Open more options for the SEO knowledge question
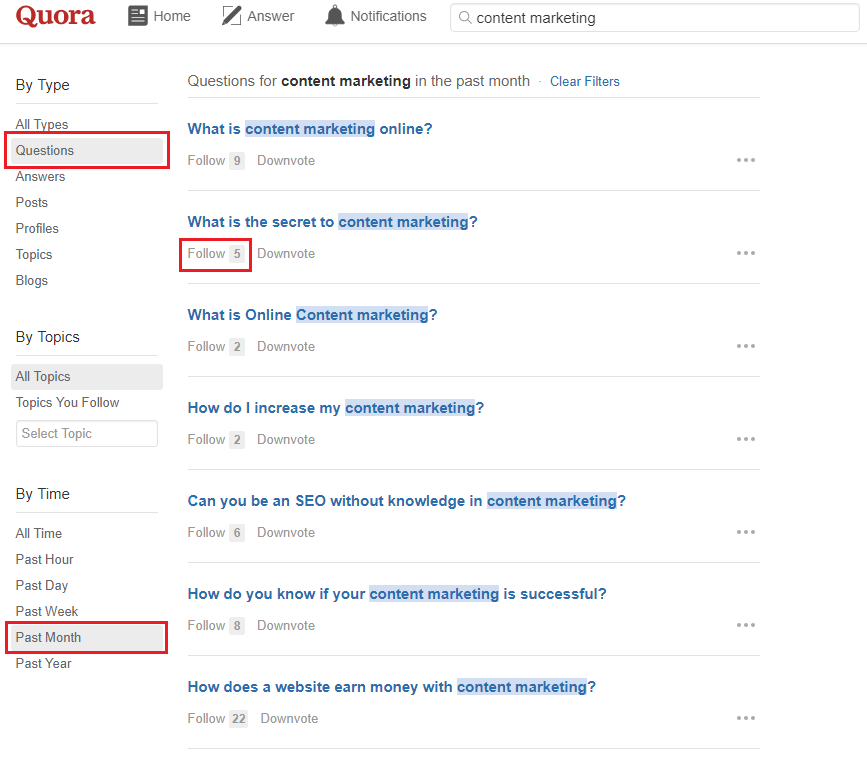 click(745, 531)
